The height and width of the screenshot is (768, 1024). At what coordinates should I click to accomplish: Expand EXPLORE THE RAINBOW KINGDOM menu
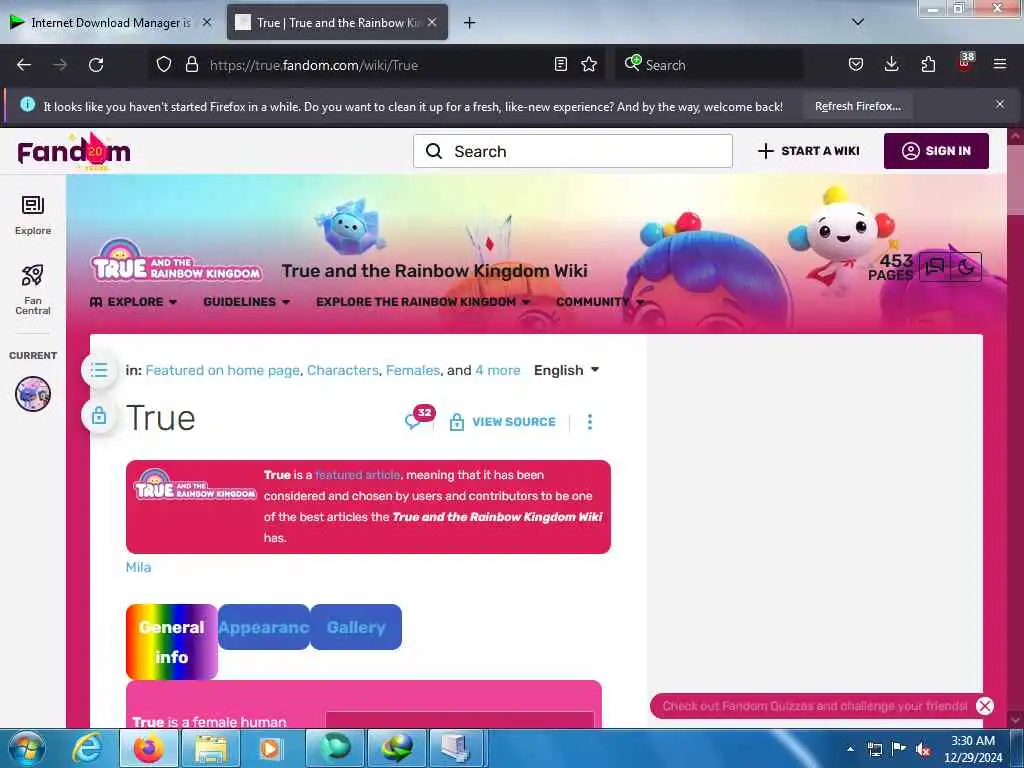click(423, 302)
